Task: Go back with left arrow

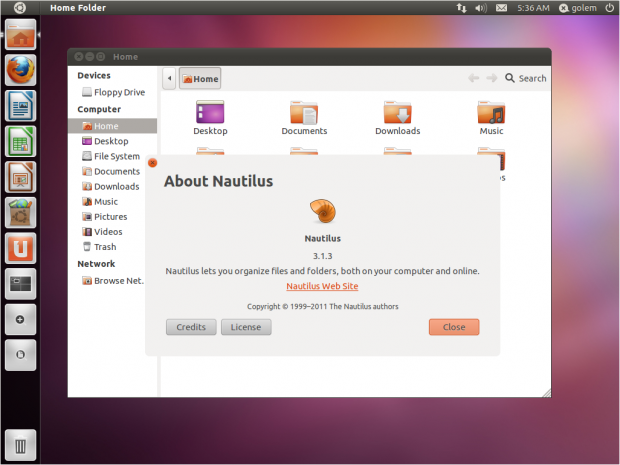Action: [x=474, y=78]
